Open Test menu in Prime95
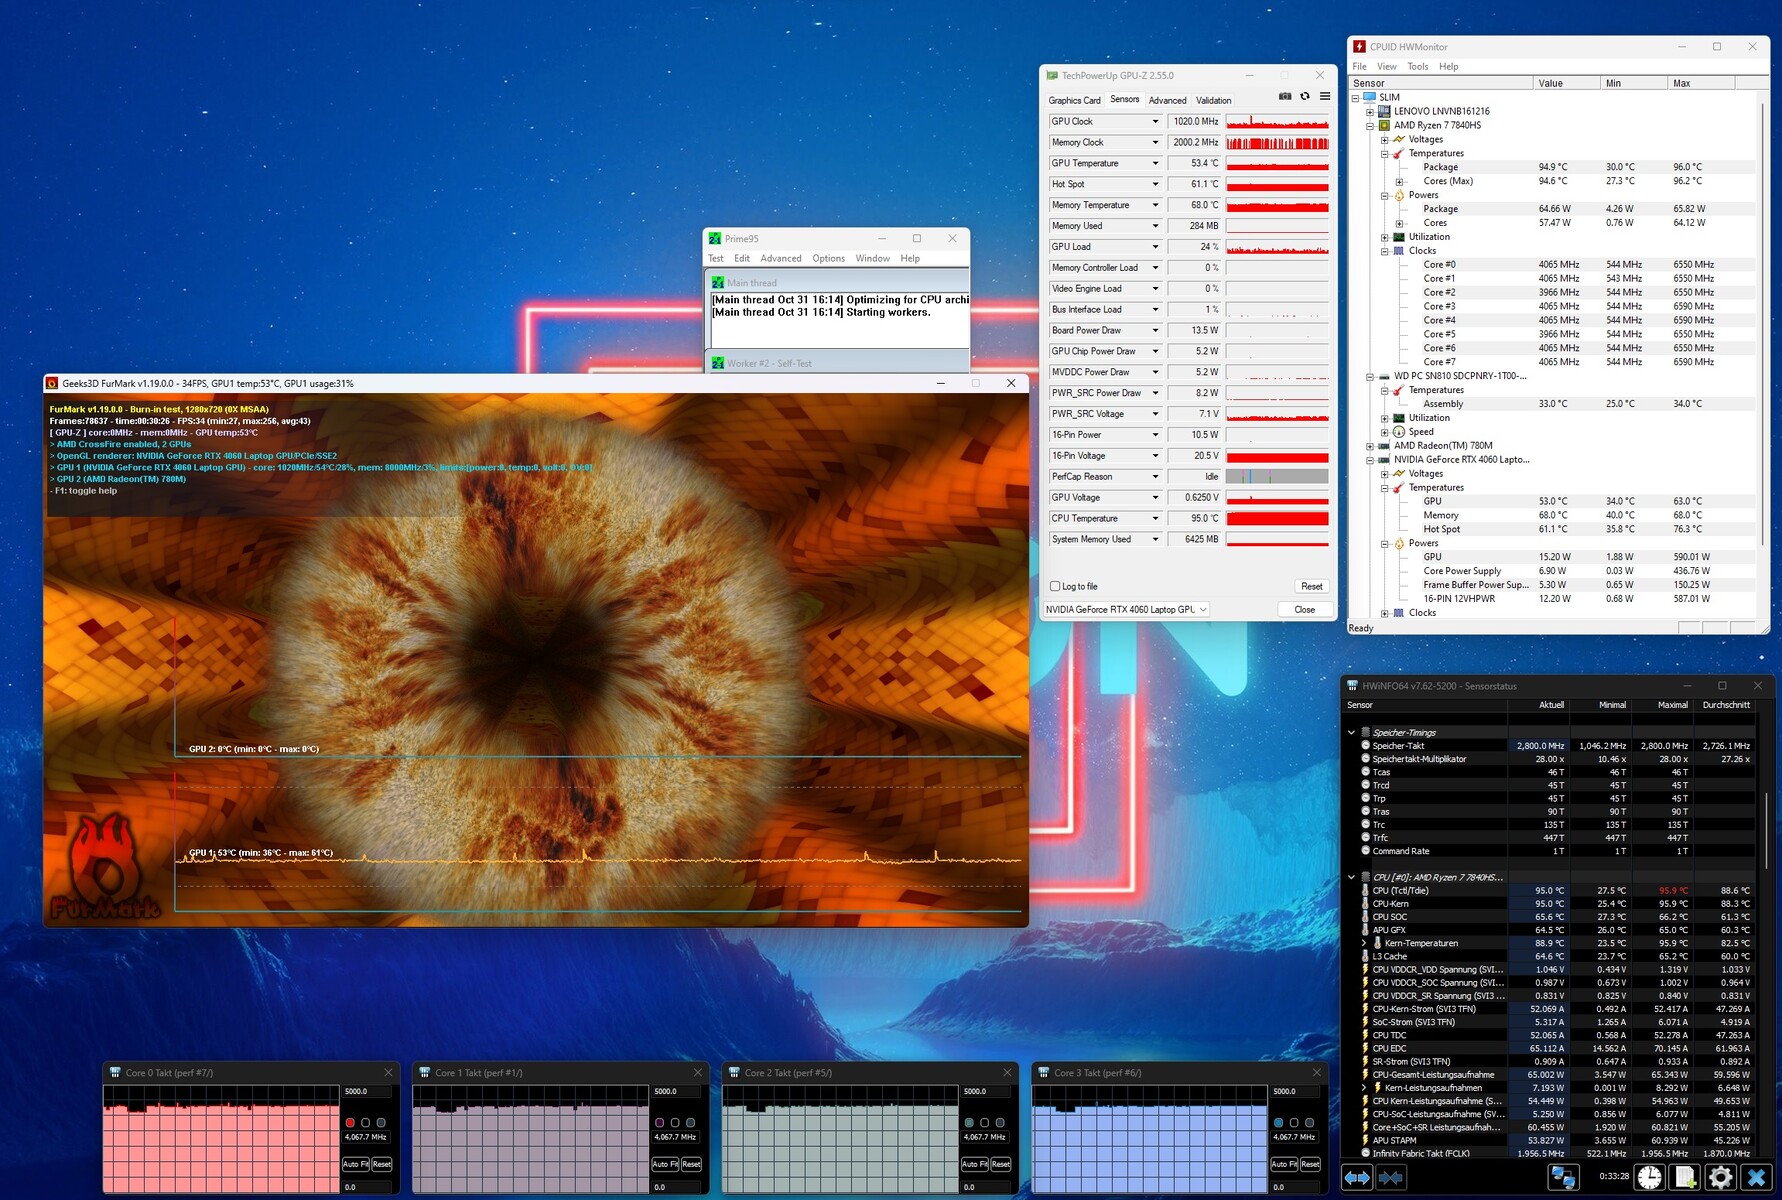 pos(716,258)
